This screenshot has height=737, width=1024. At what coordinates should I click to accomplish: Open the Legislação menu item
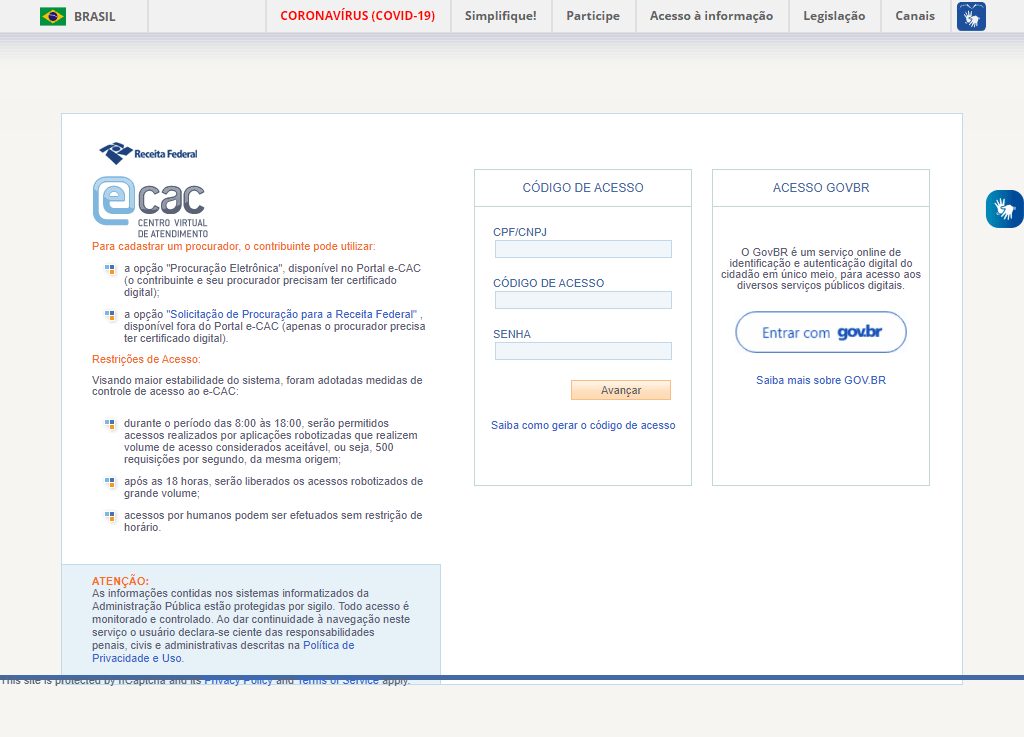click(x=834, y=16)
